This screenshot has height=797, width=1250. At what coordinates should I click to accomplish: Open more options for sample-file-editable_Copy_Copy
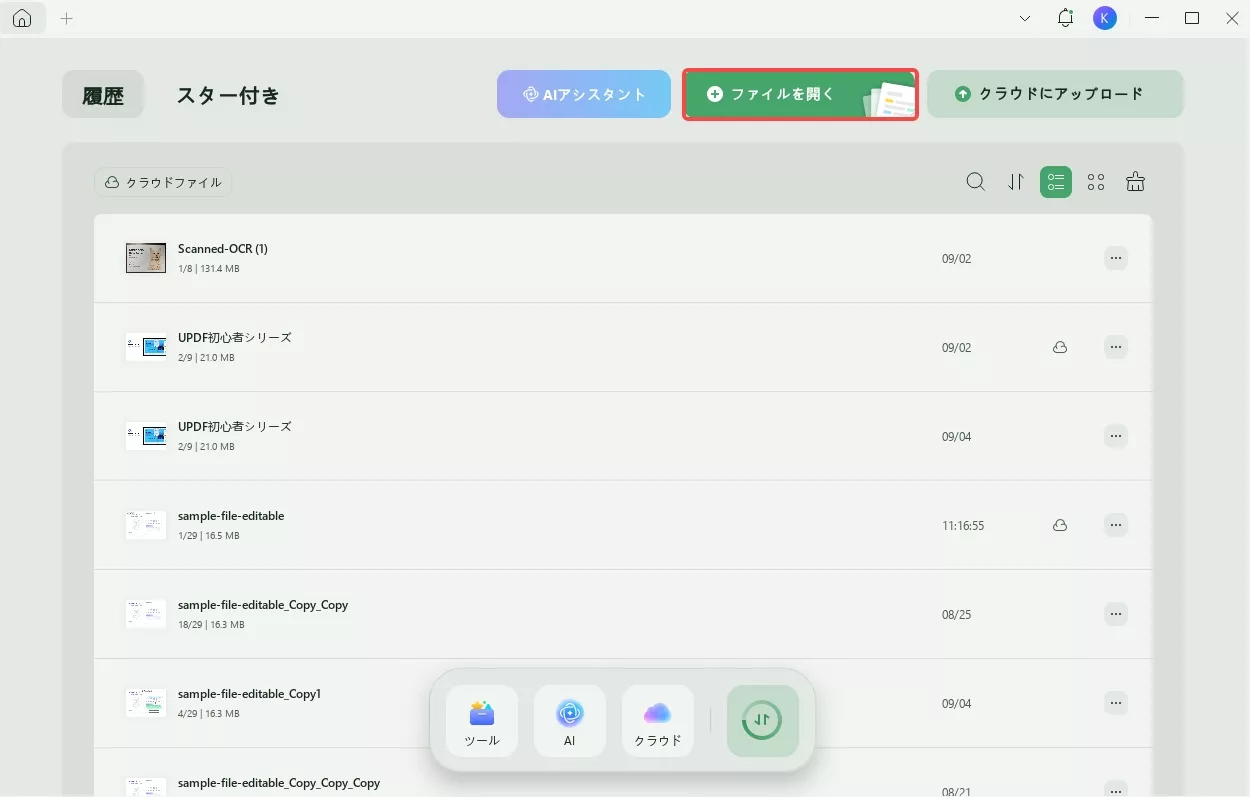(x=1116, y=614)
